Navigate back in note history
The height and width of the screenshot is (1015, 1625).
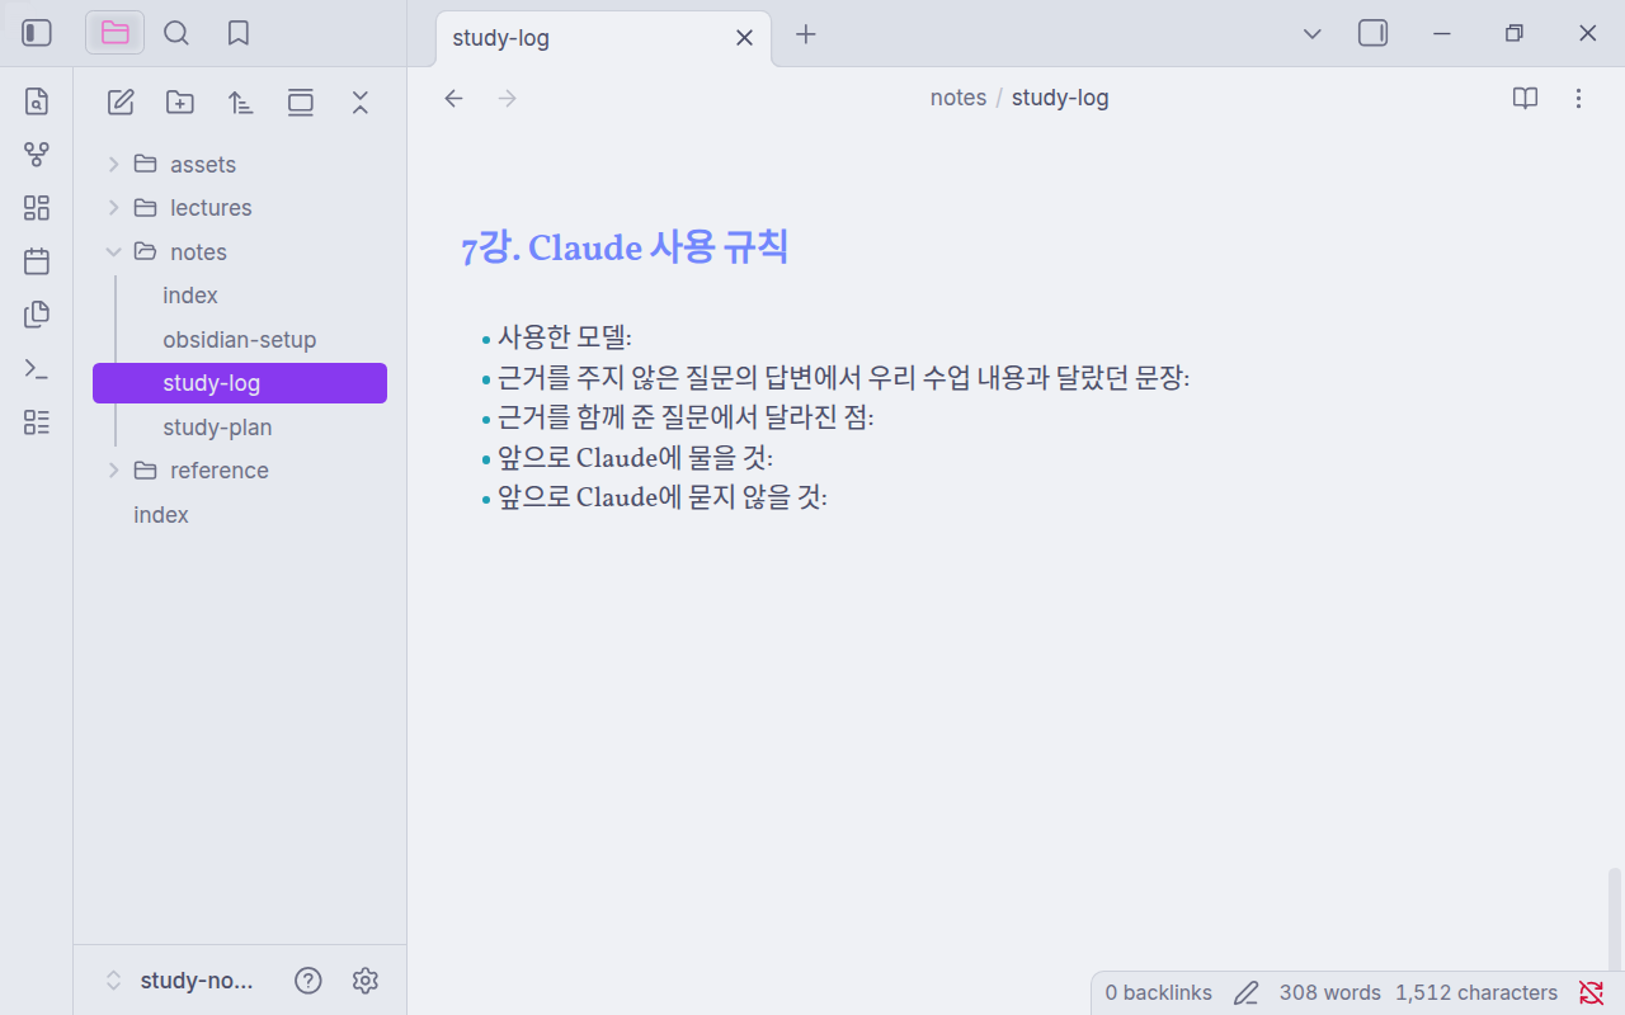coord(454,98)
